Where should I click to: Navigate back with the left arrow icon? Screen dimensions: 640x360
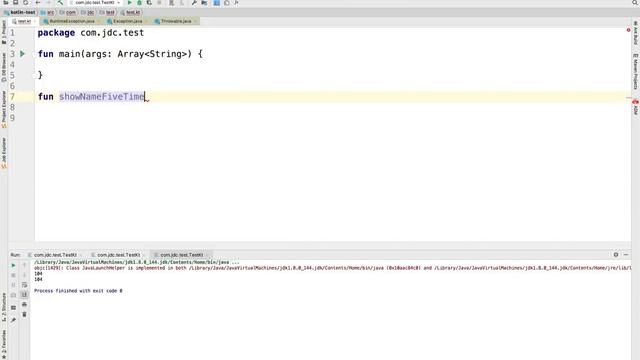(x=38, y=2)
